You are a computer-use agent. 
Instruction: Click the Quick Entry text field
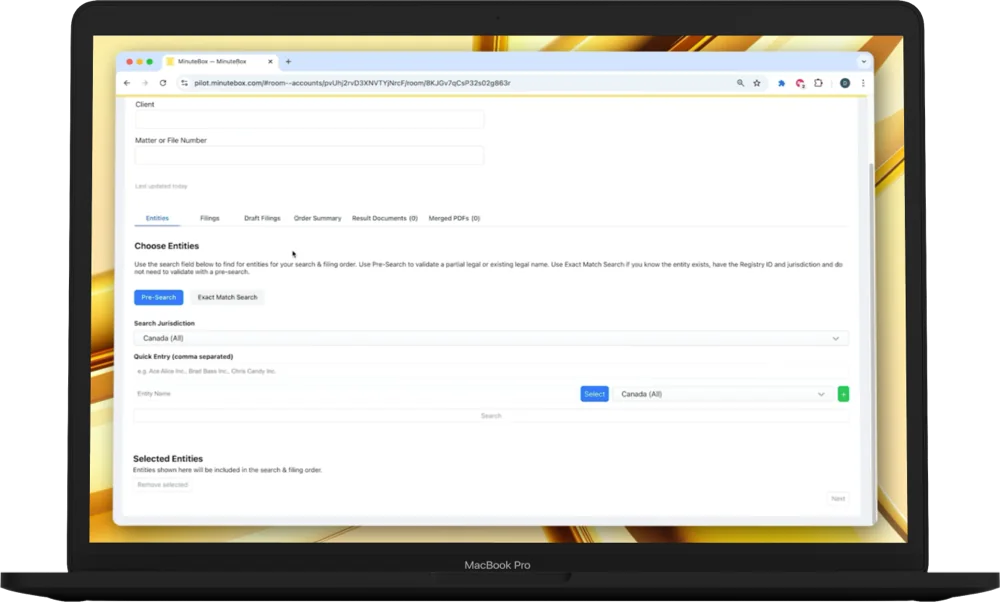tap(490, 371)
